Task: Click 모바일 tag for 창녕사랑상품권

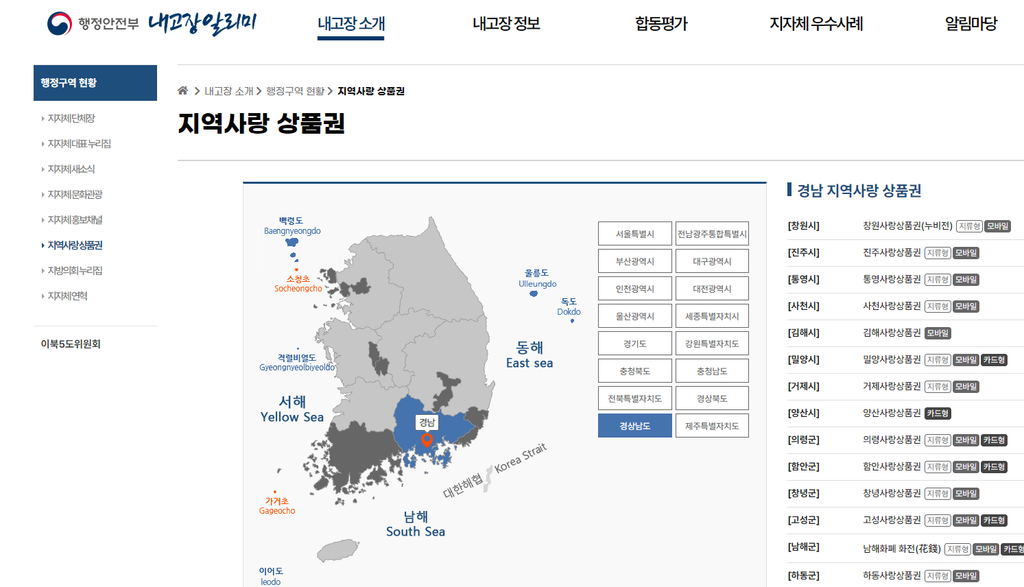Action: tap(965, 494)
